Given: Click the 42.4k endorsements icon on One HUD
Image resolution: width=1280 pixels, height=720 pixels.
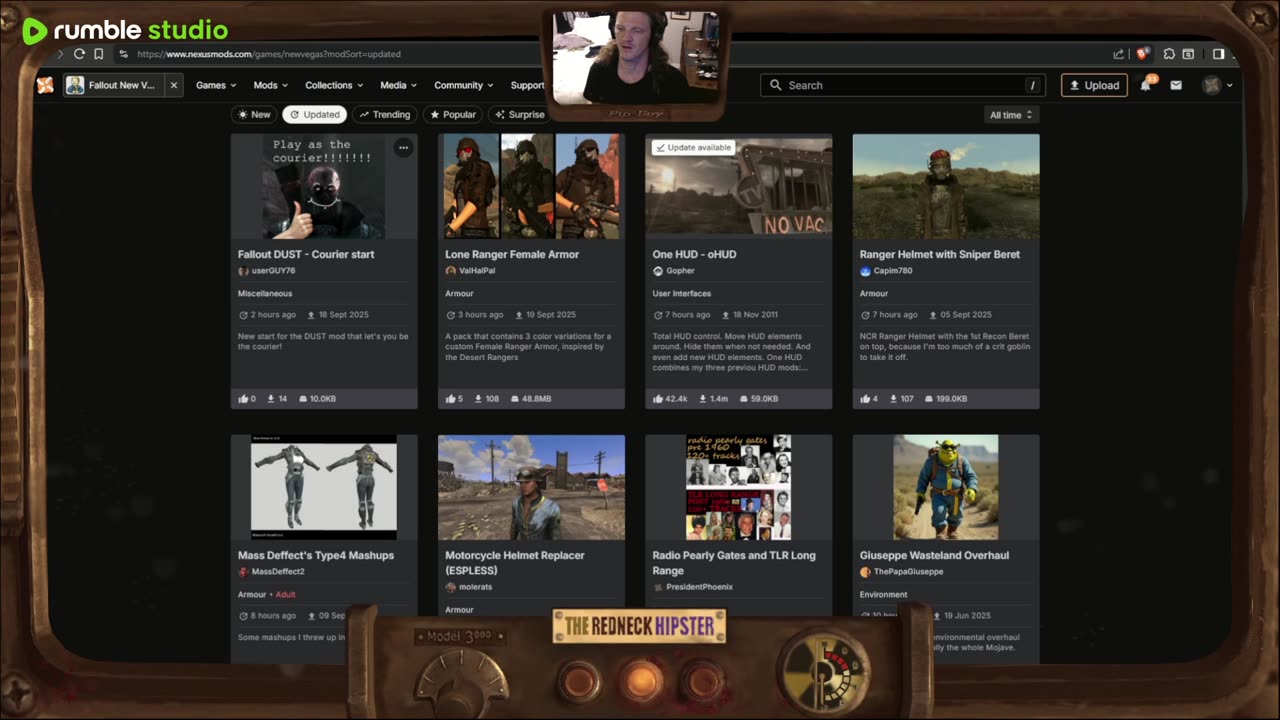Looking at the screenshot, I should pos(658,399).
